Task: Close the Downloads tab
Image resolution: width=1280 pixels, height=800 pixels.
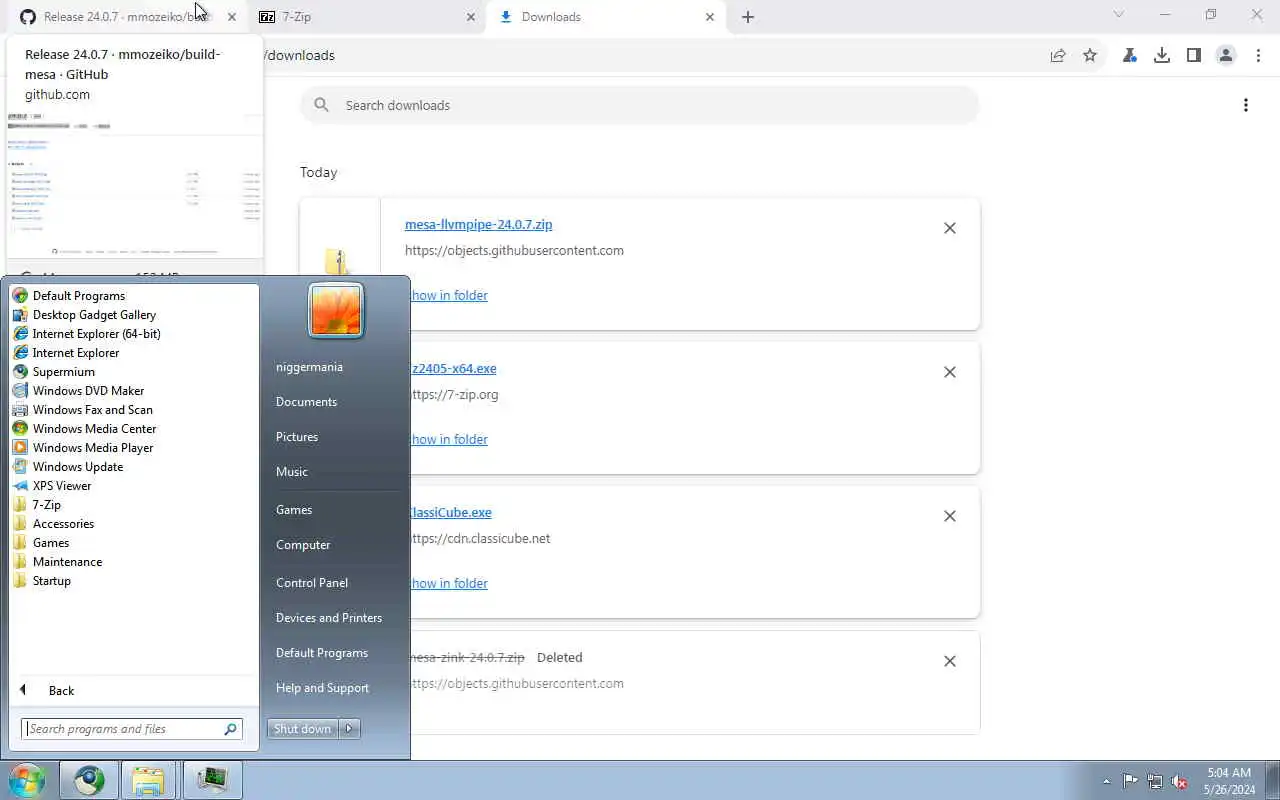Action: (711, 17)
